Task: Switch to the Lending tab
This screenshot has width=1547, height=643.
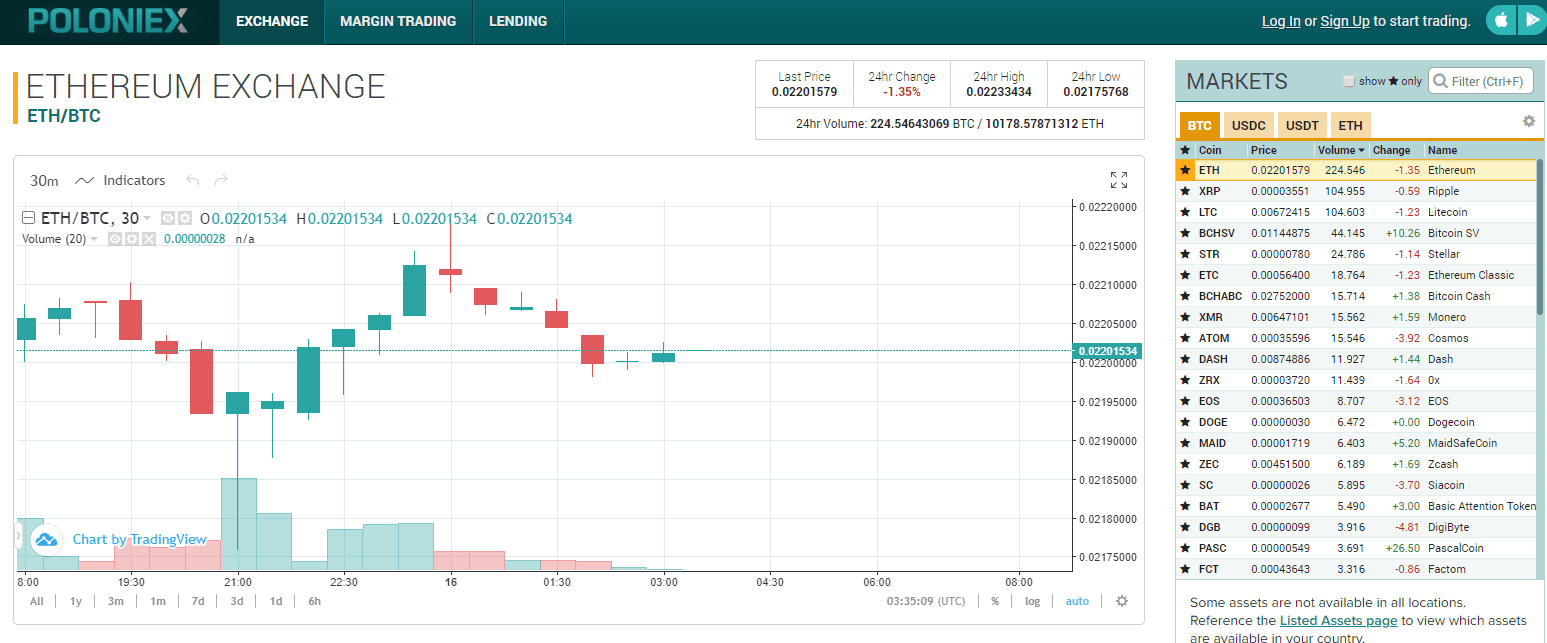Action: [518, 21]
